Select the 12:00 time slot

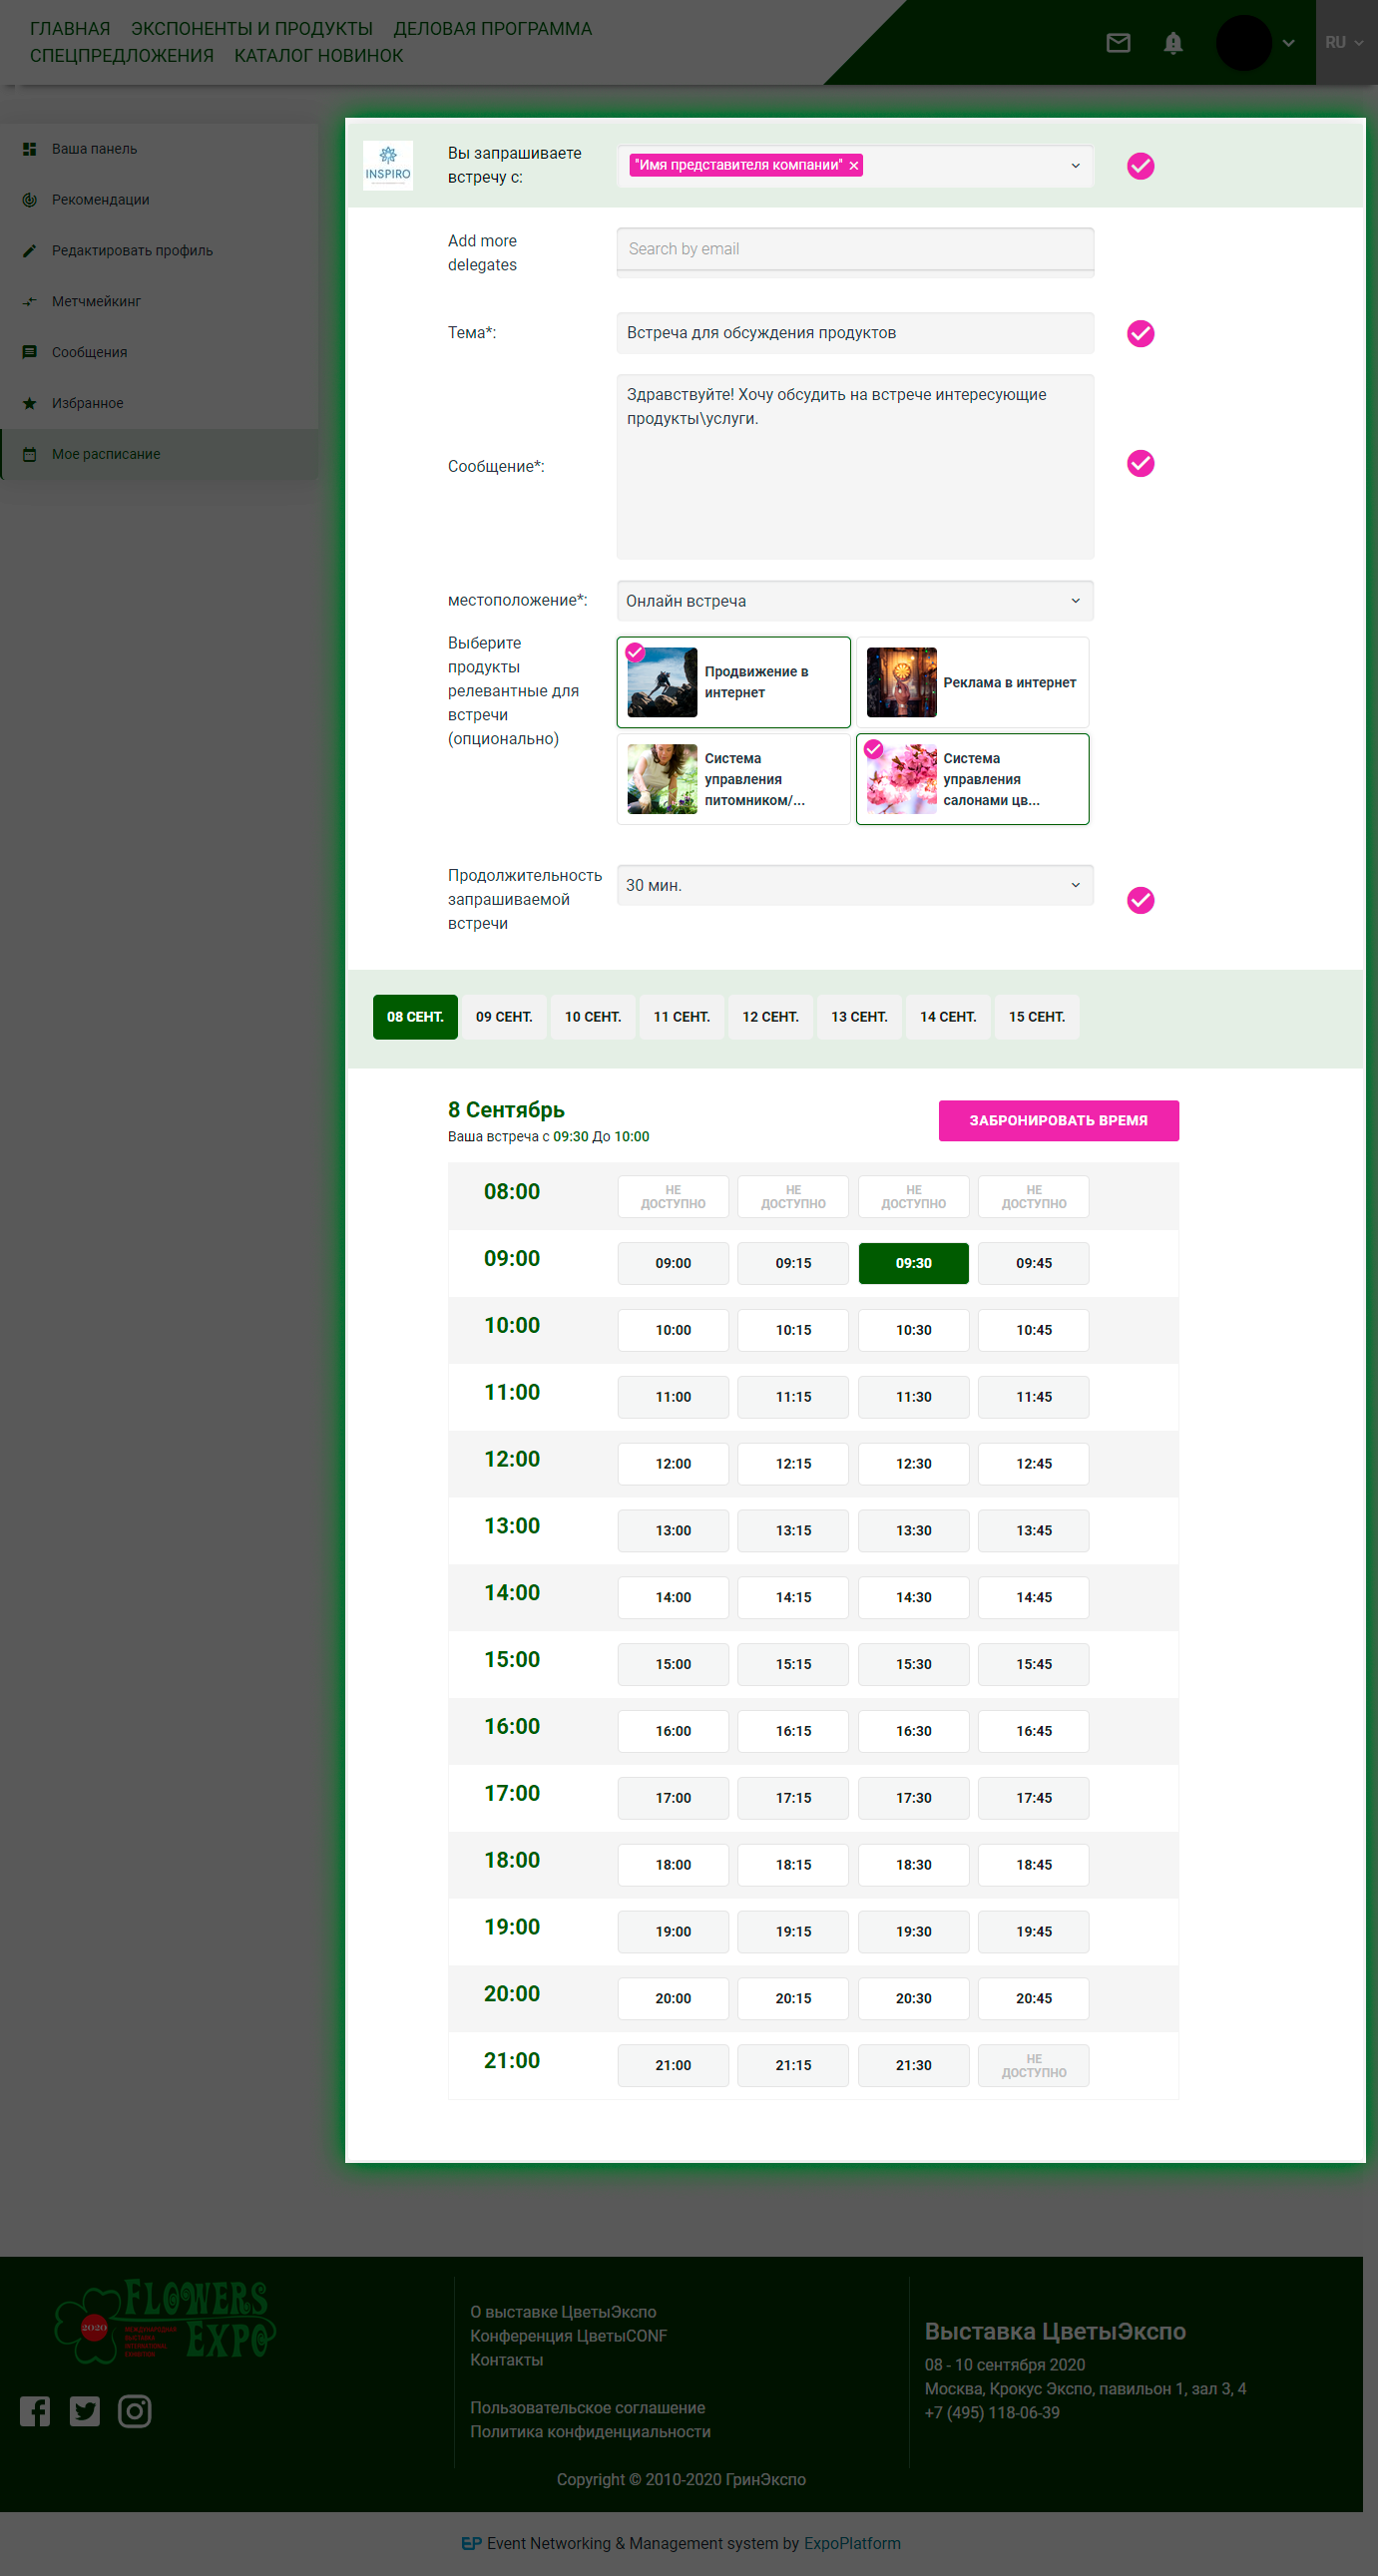[673, 1463]
